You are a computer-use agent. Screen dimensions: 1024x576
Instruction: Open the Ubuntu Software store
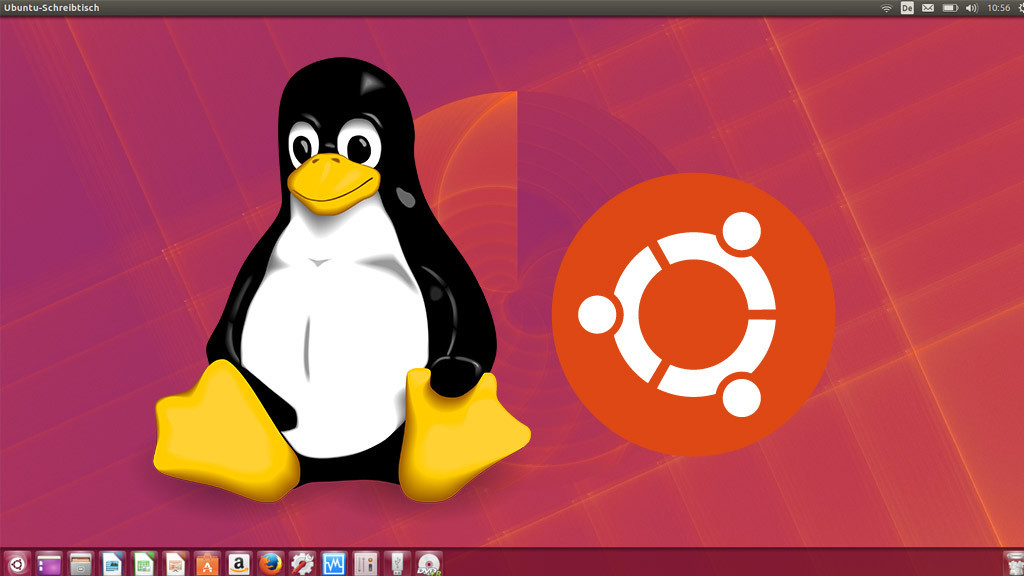point(207,563)
